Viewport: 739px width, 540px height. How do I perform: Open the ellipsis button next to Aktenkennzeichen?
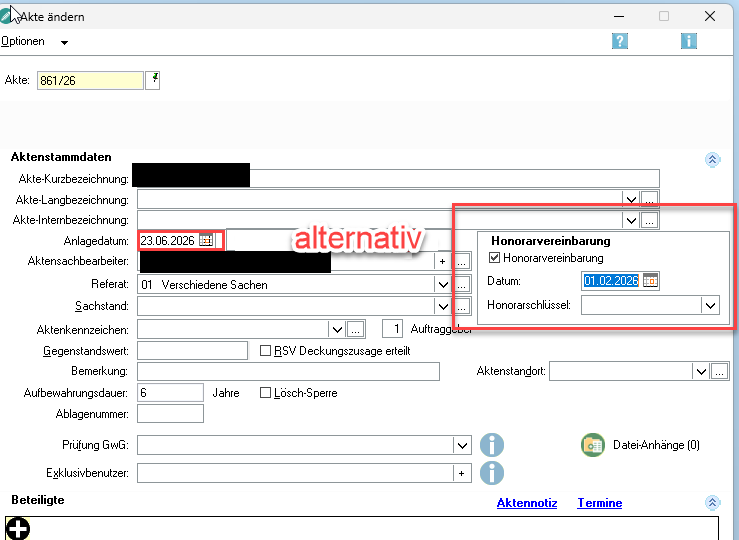click(x=355, y=329)
